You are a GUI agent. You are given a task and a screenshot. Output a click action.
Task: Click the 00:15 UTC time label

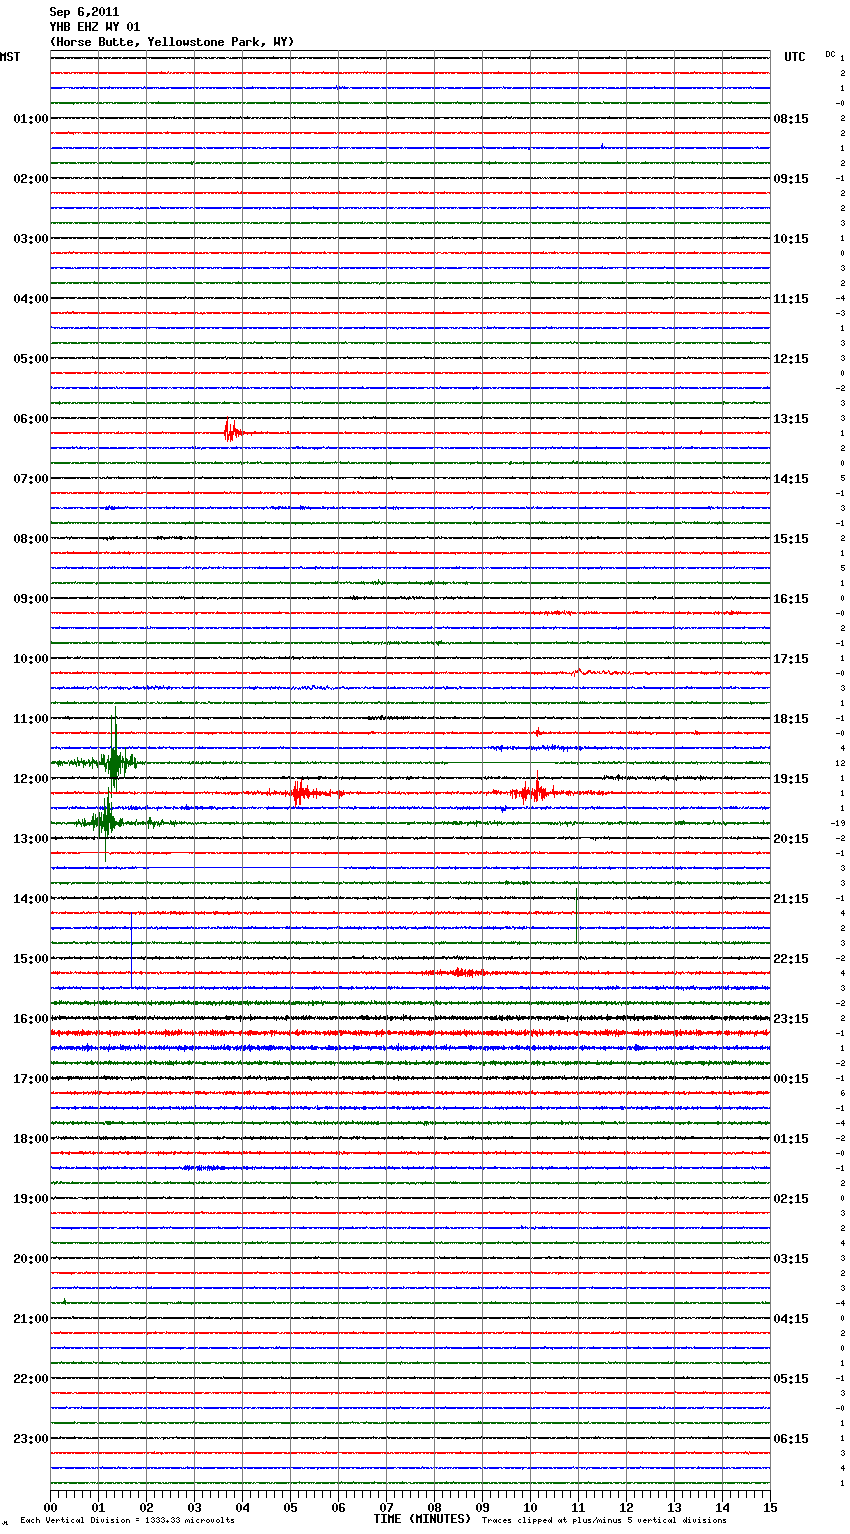coord(791,1079)
